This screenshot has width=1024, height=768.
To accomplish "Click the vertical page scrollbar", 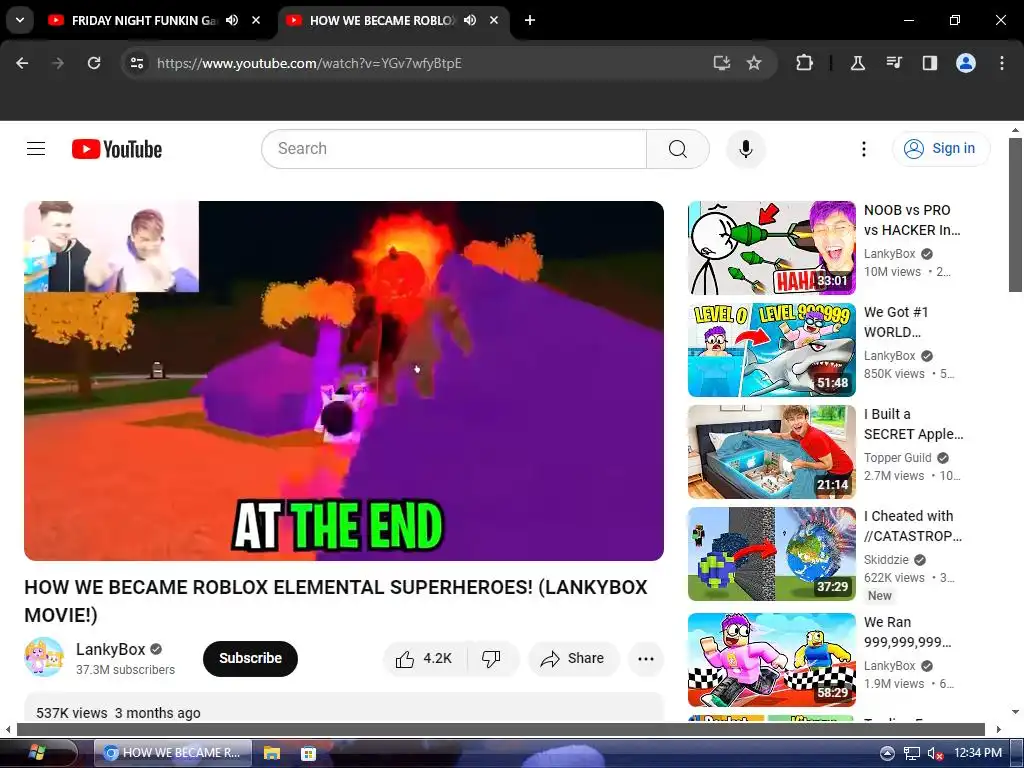I will (x=1015, y=215).
